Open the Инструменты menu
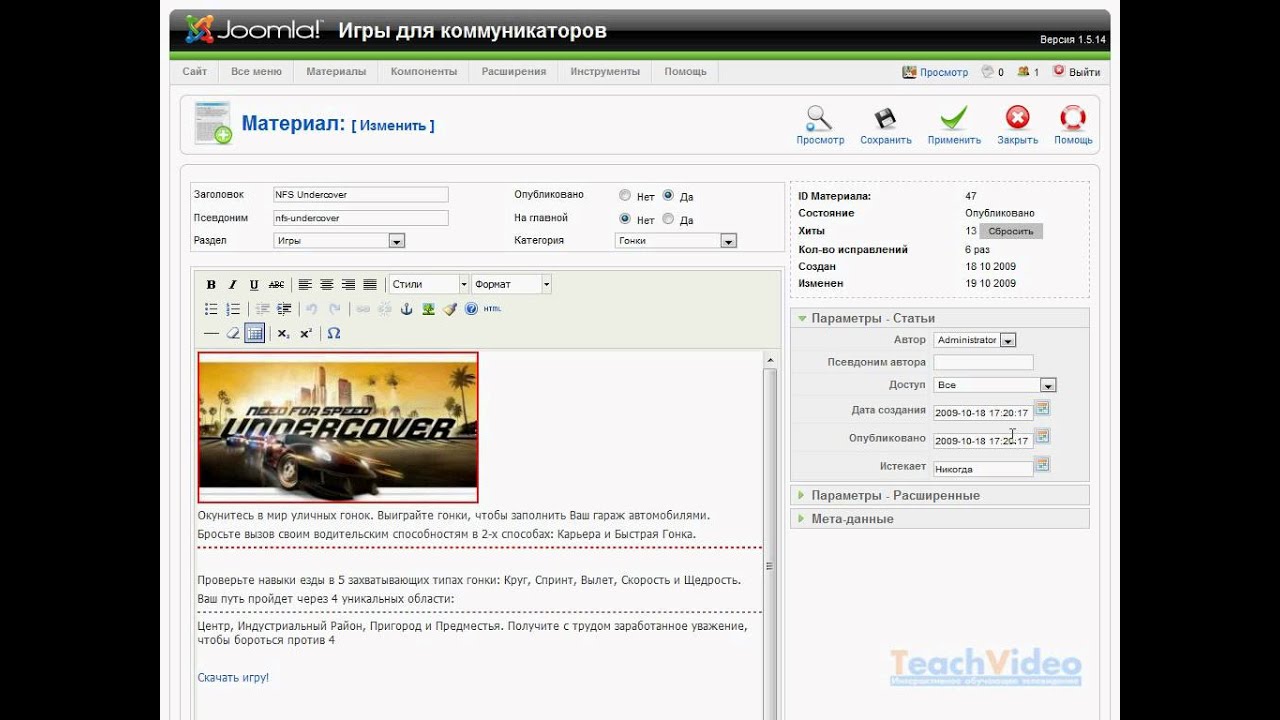This screenshot has width=1280, height=720. click(x=605, y=72)
